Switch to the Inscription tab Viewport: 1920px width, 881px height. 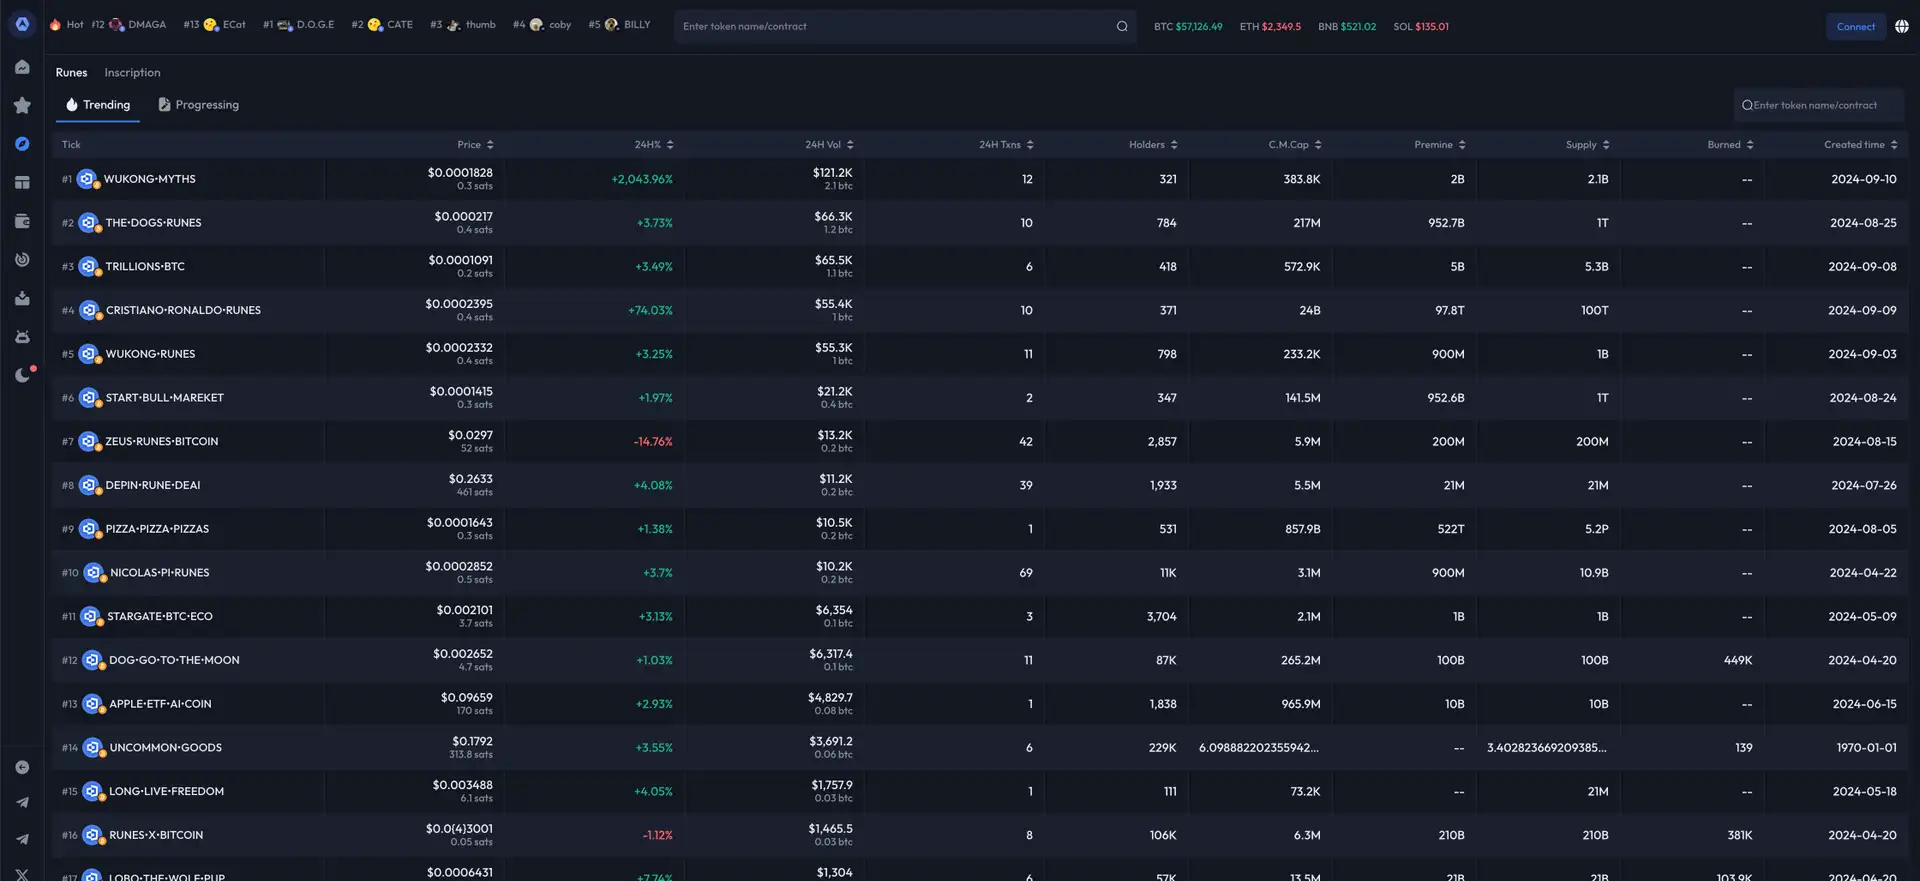pos(132,73)
